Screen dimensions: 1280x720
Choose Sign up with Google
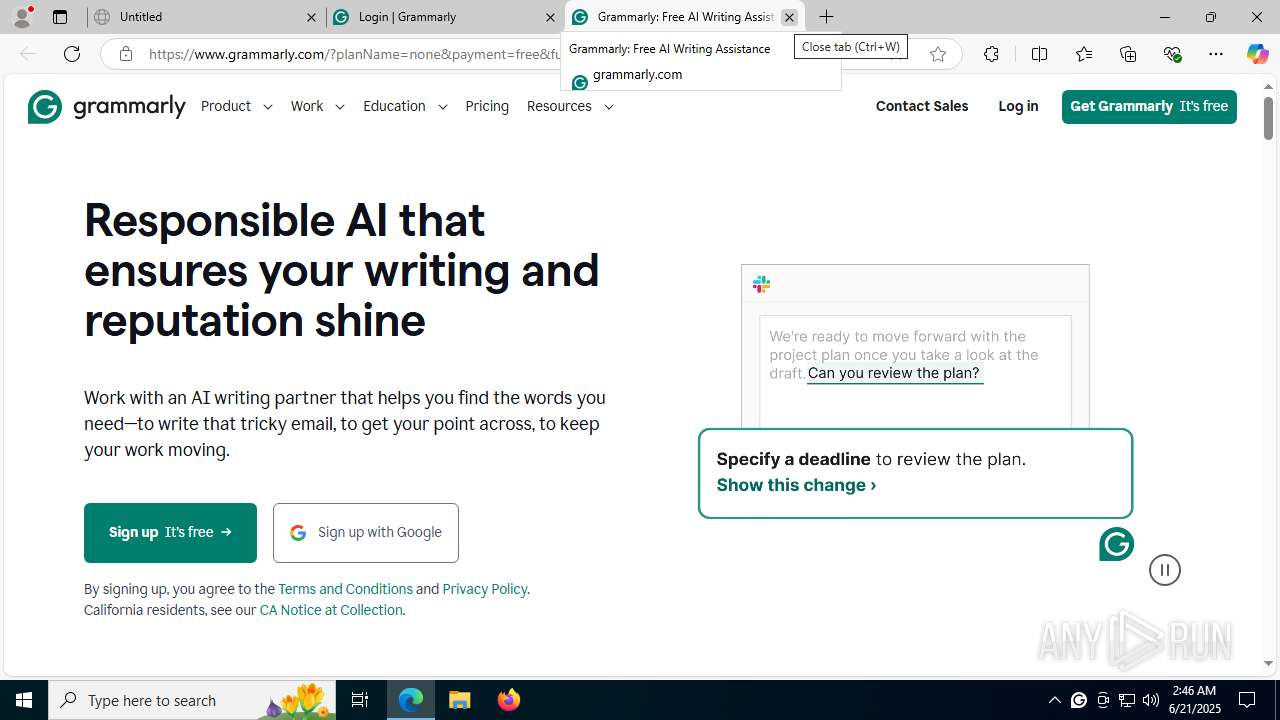coord(366,532)
